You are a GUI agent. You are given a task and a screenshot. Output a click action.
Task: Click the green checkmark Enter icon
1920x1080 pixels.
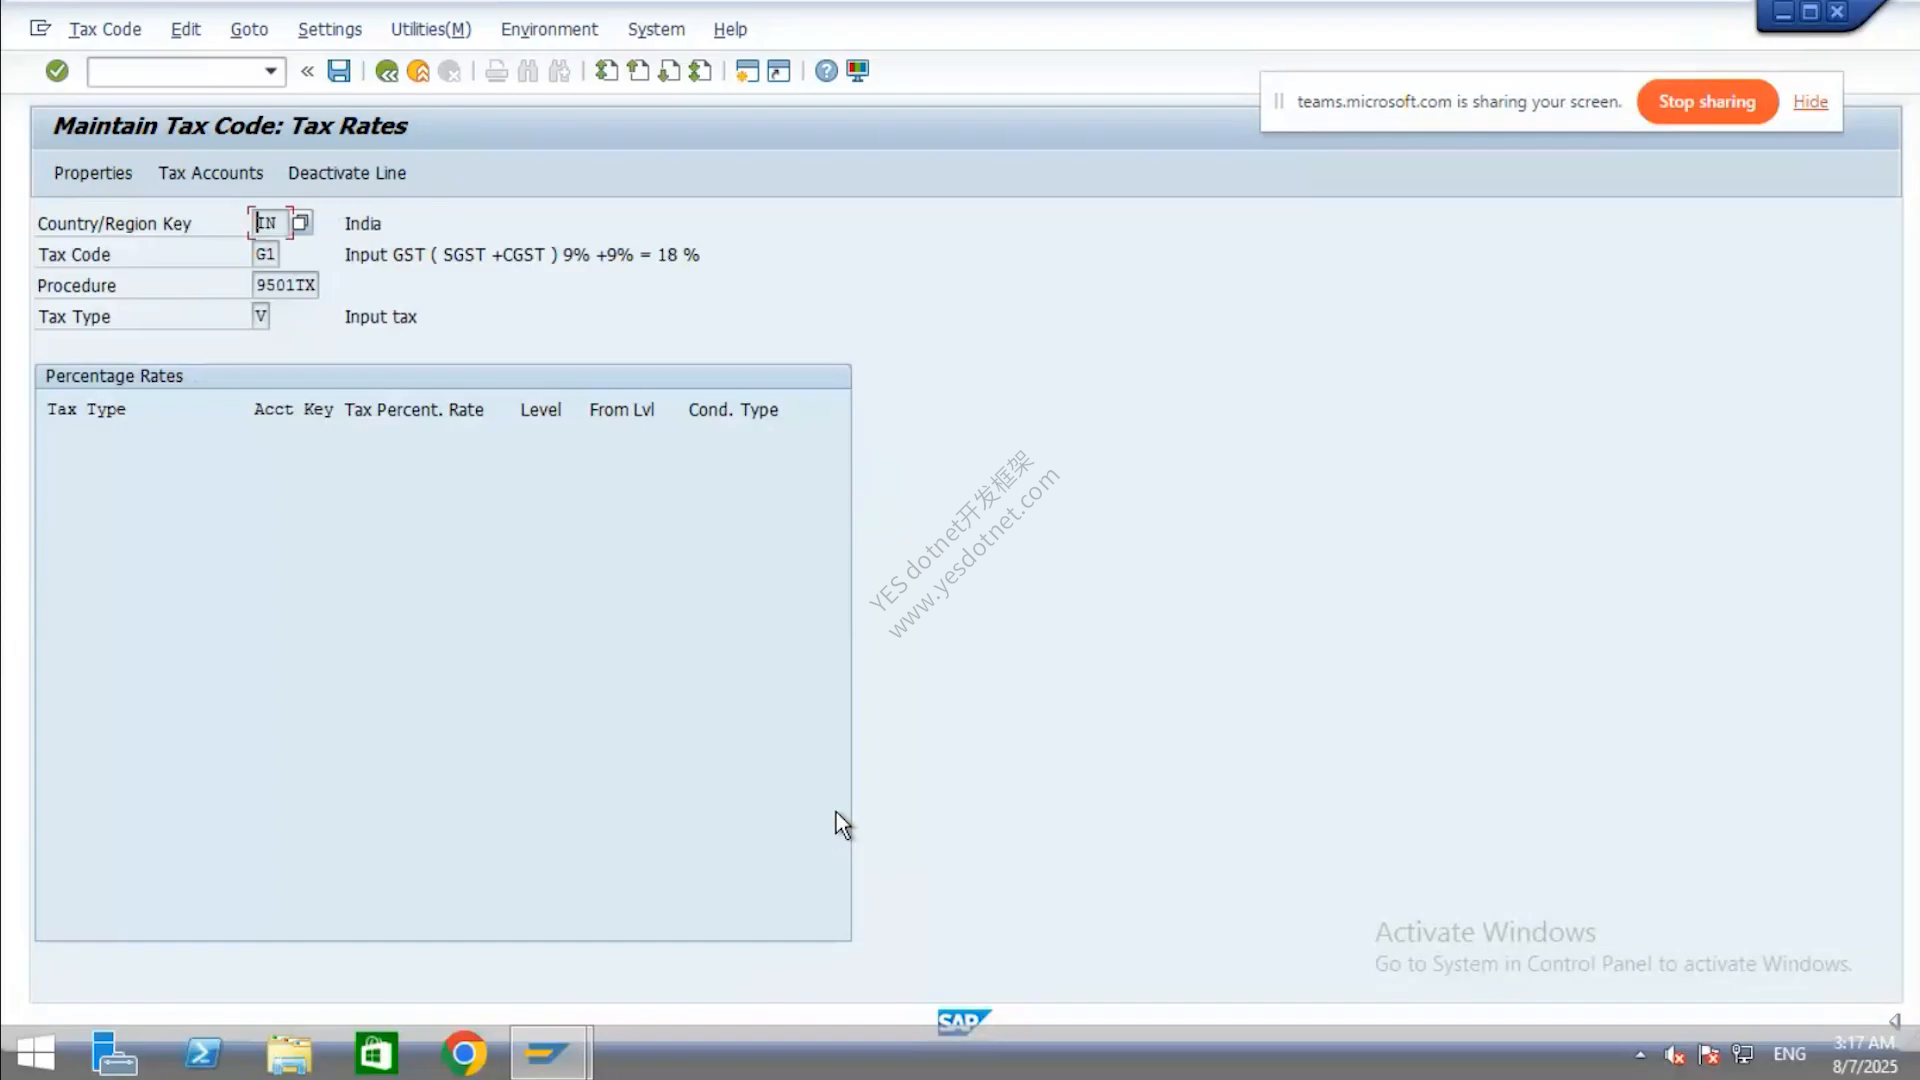(x=57, y=71)
